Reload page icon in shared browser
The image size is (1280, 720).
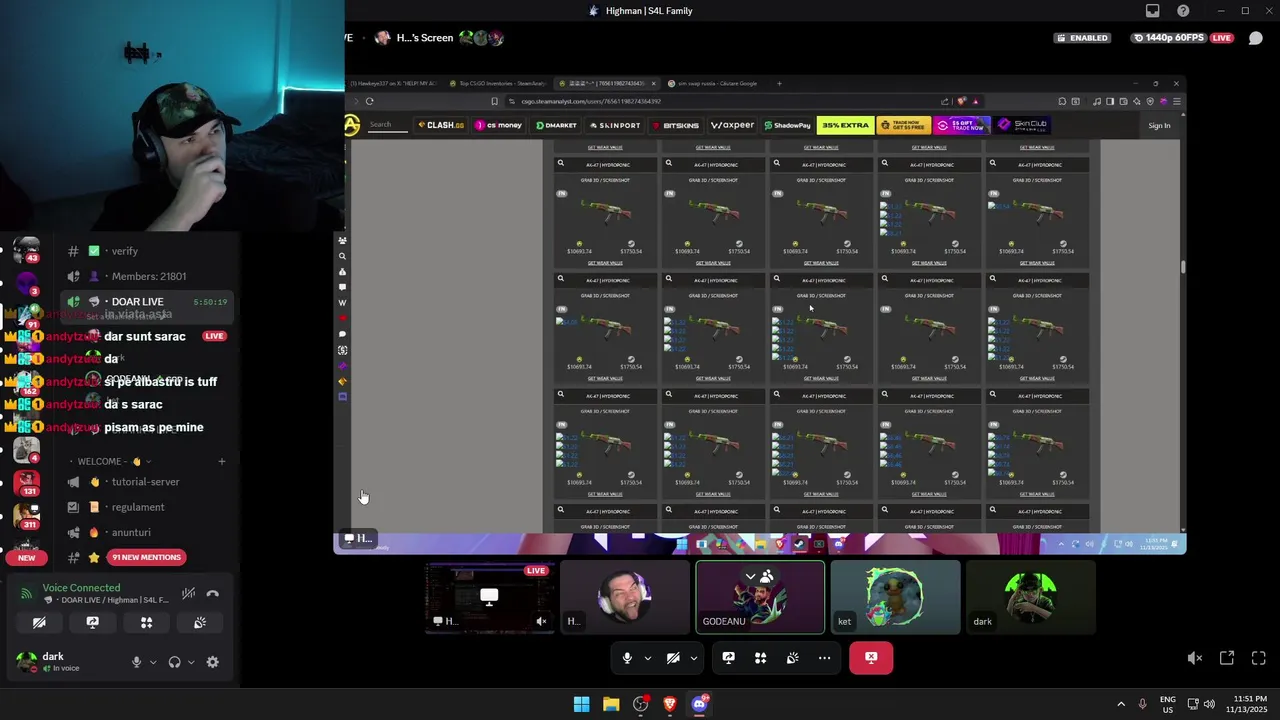pos(369,101)
